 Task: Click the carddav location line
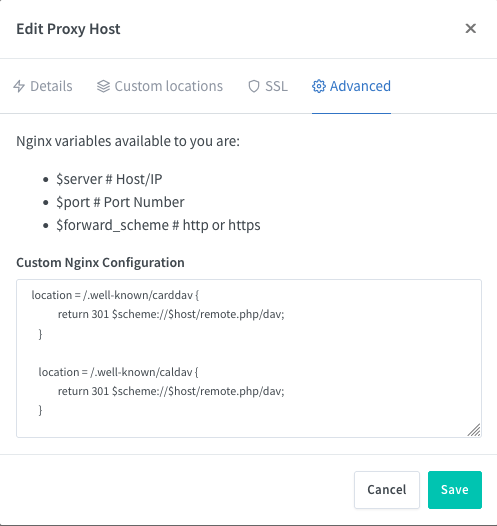[115, 295]
